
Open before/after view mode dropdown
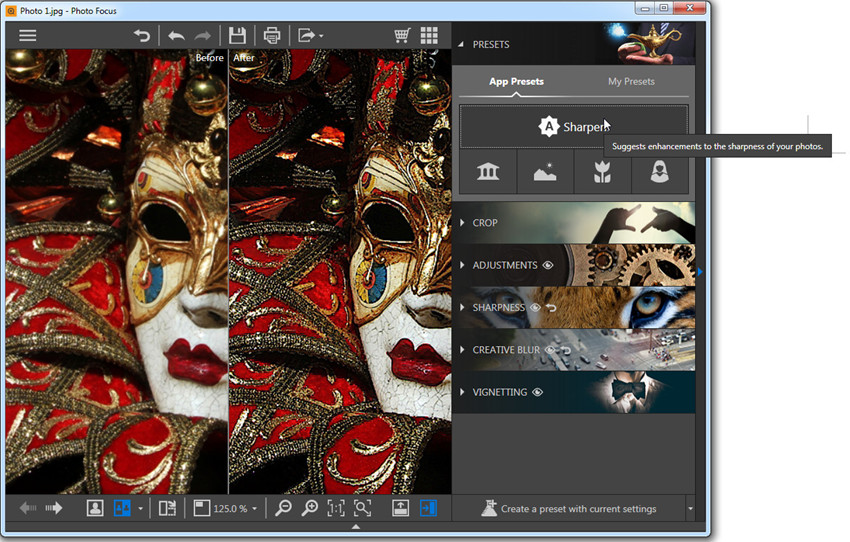[x=140, y=508]
